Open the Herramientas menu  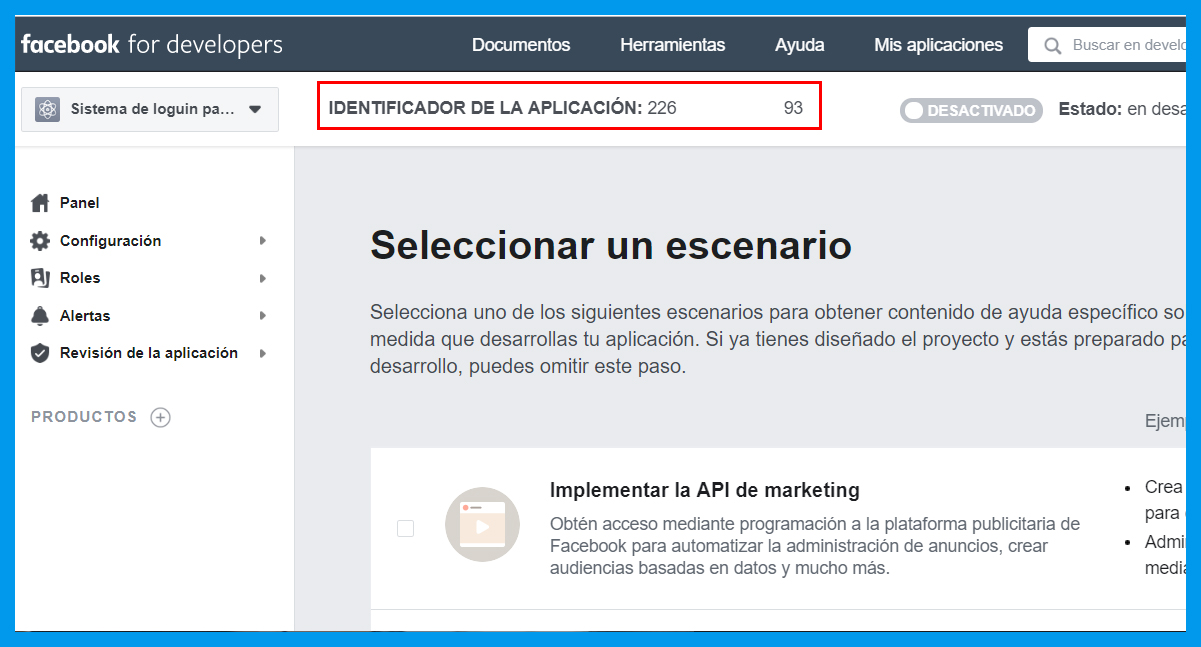pos(673,45)
